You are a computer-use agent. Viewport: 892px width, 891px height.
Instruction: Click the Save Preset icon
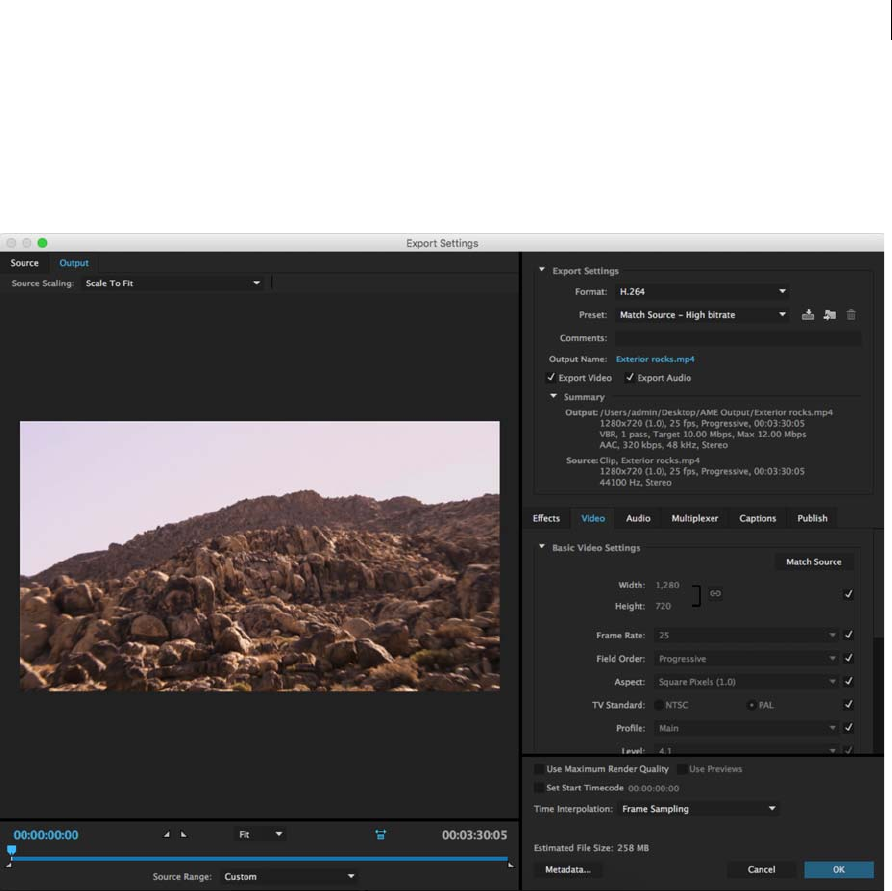click(808, 315)
